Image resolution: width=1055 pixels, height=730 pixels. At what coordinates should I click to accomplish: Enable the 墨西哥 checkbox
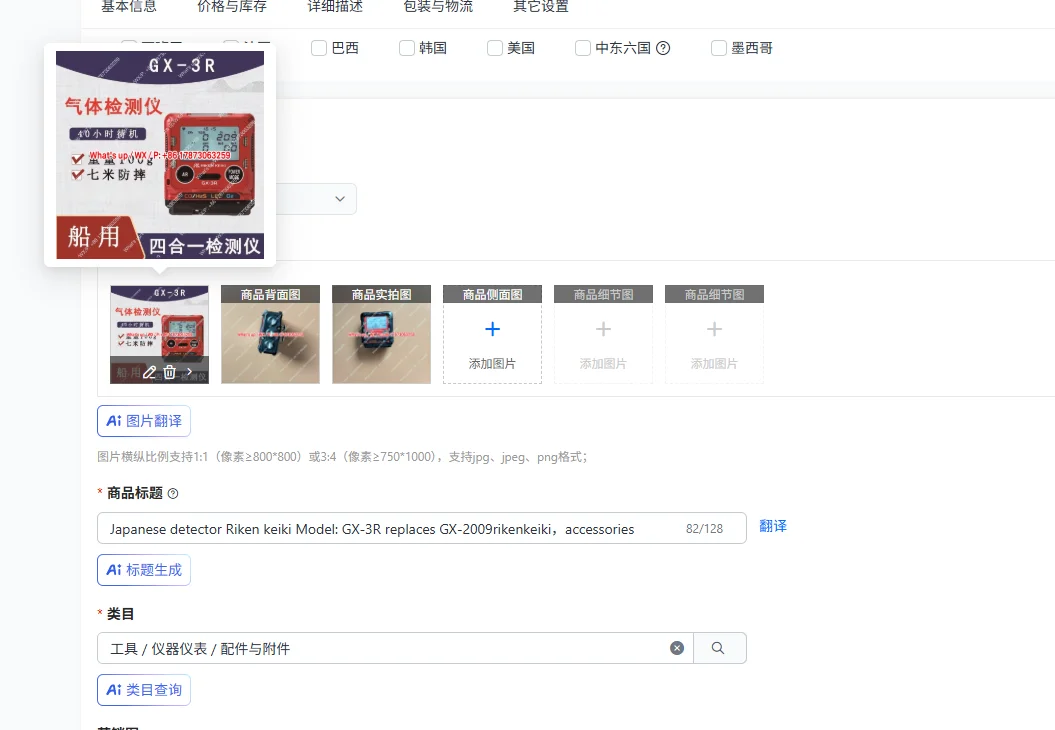719,48
